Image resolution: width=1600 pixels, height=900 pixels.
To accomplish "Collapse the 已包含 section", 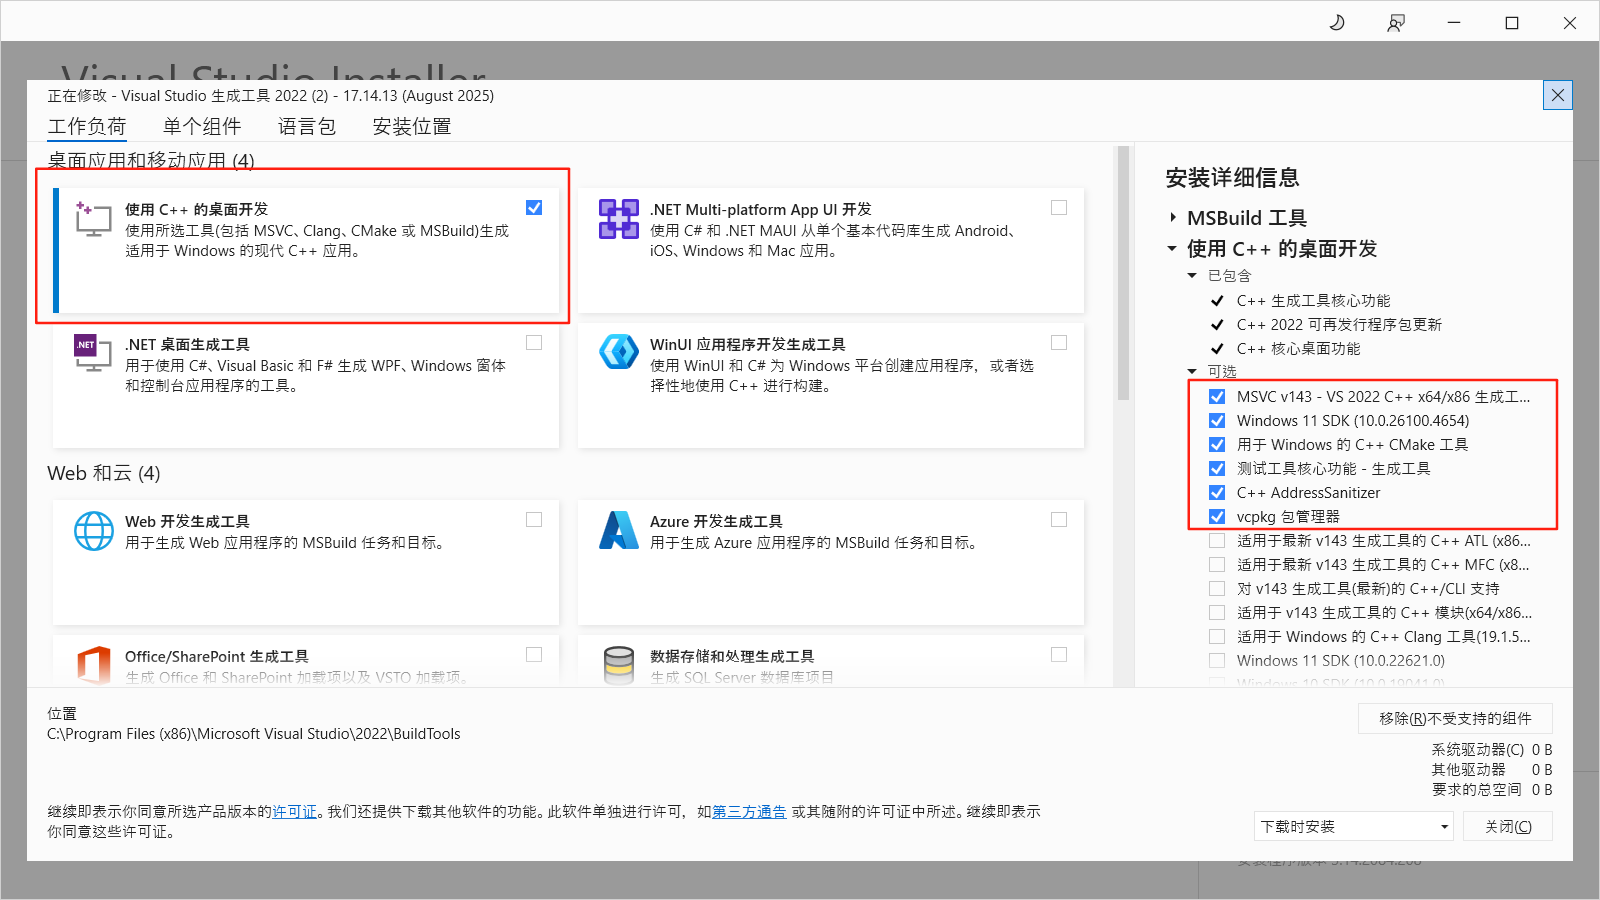I will (x=1192, y=276).
